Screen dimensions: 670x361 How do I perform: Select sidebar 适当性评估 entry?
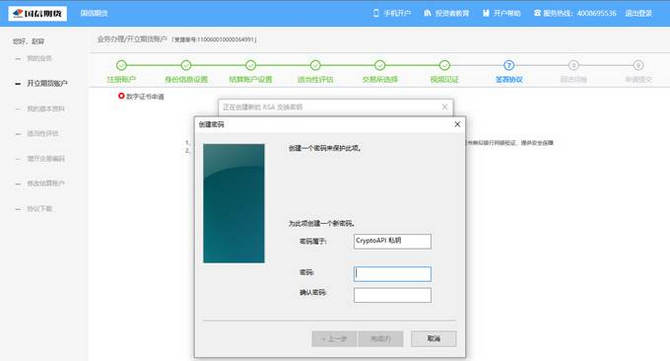click(x=43, y=133)
